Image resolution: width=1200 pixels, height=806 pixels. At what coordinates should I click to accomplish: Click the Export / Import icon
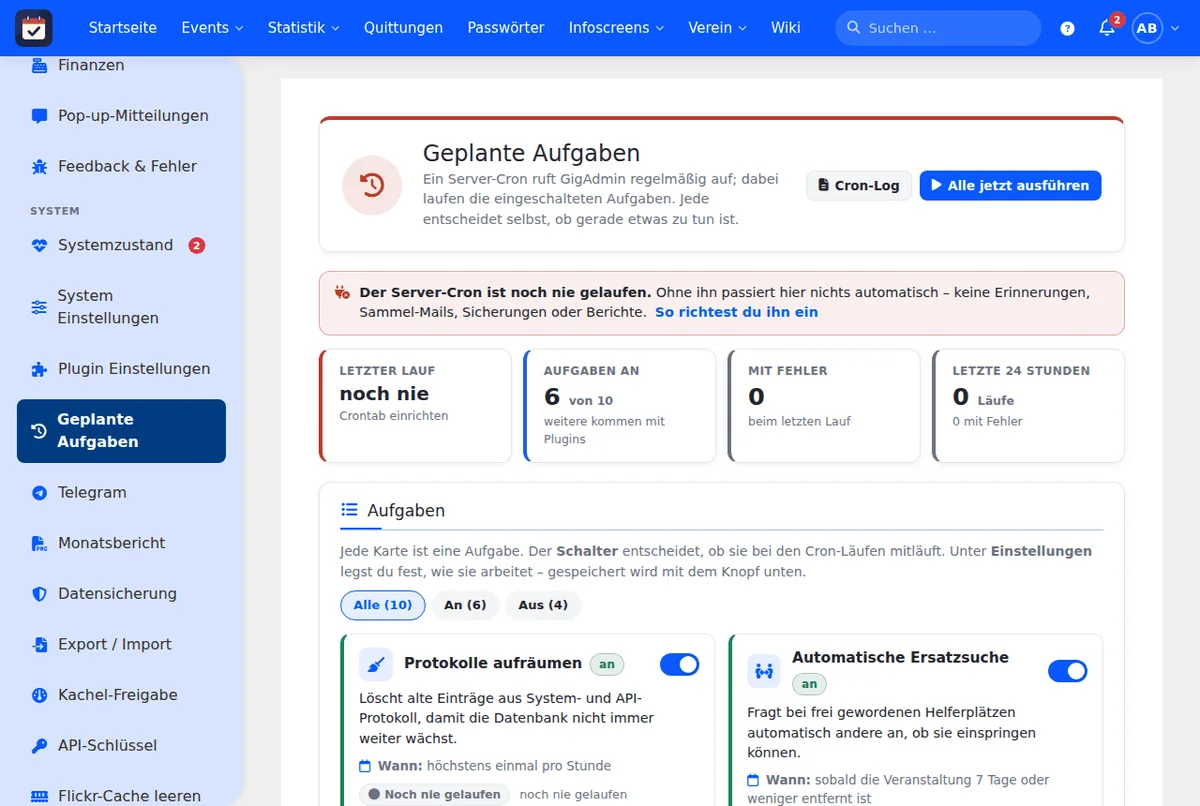(x=40, y=645)
